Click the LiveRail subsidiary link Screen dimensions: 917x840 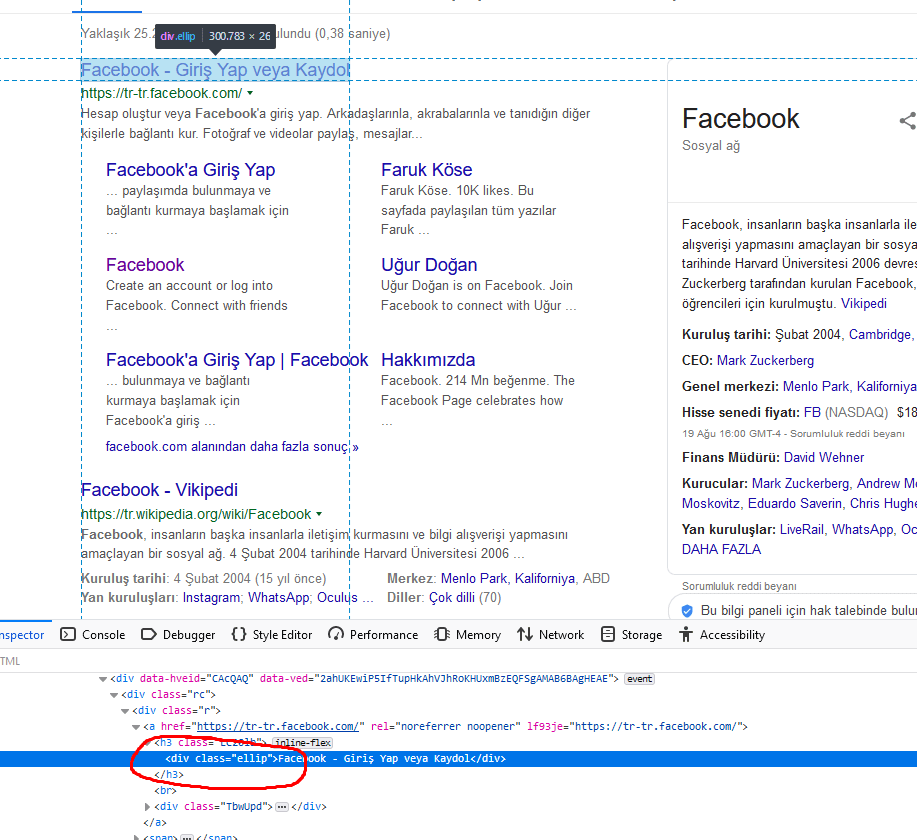(802, 529)
